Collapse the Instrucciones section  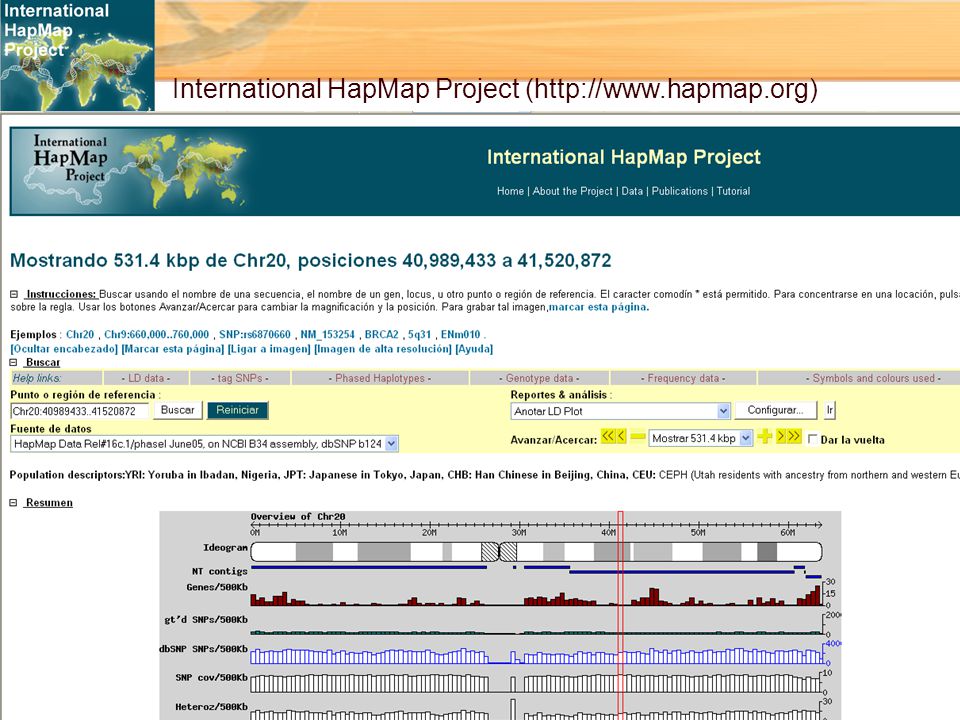pyautogui.click(x=14, y=294)
